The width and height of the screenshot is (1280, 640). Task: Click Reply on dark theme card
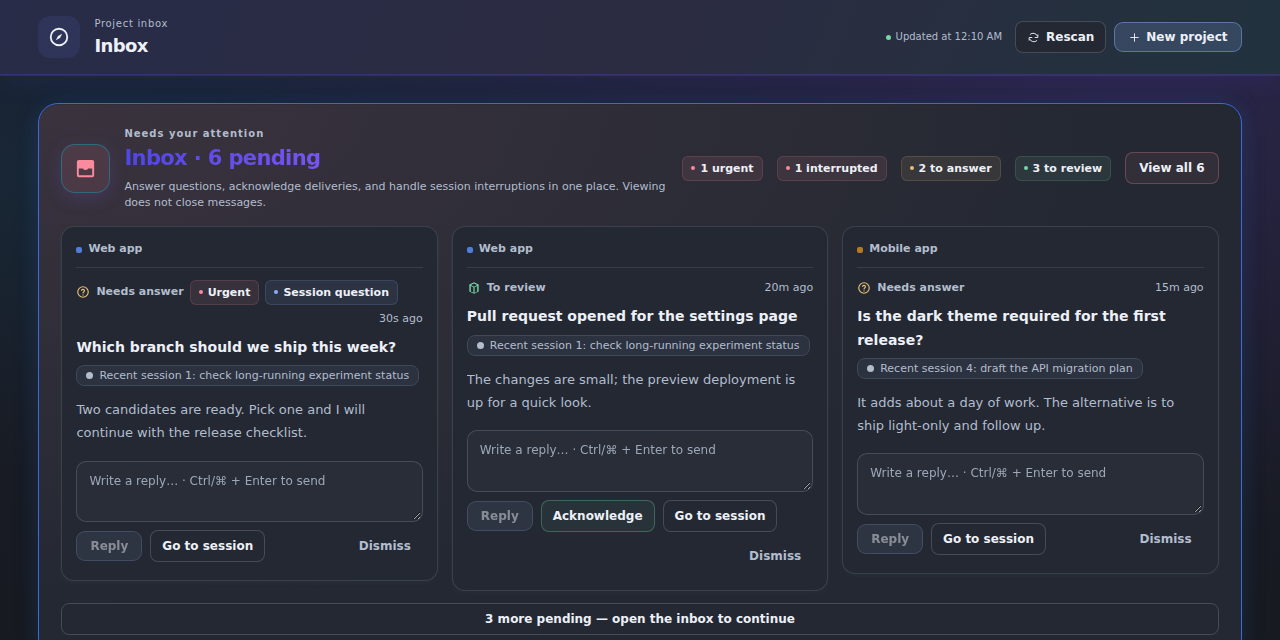(x=890, y=539)
